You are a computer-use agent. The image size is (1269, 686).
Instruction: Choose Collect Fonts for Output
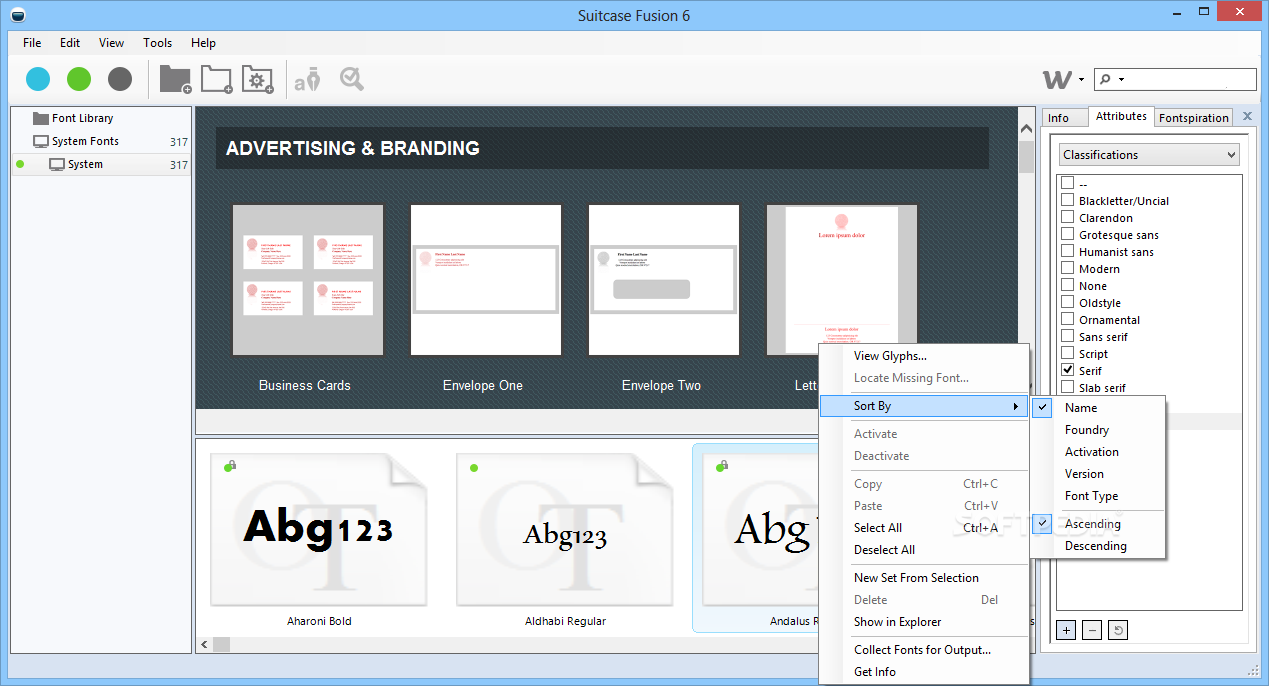(924, 650)
